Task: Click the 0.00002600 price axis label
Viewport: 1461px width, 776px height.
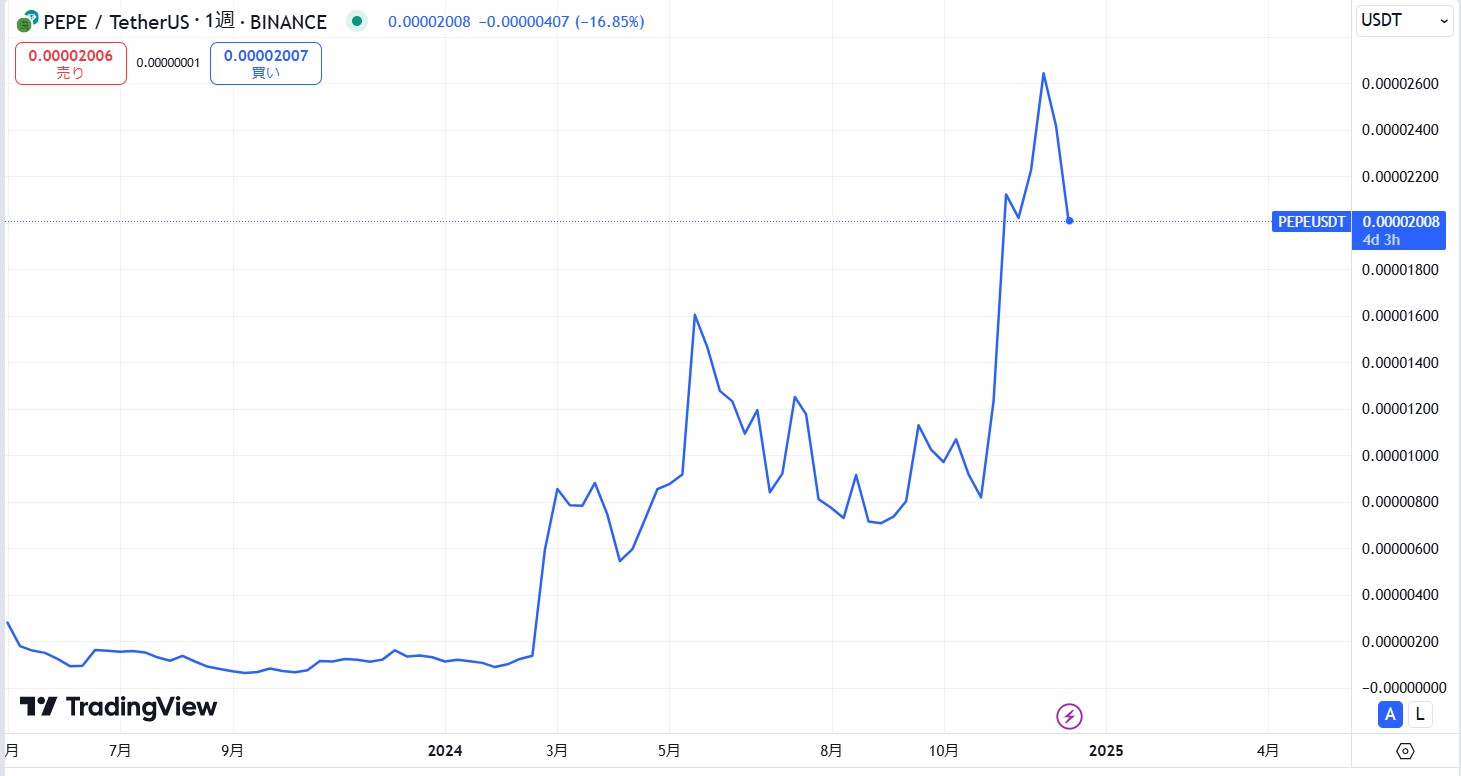Action: click(x=1400, y=84)
